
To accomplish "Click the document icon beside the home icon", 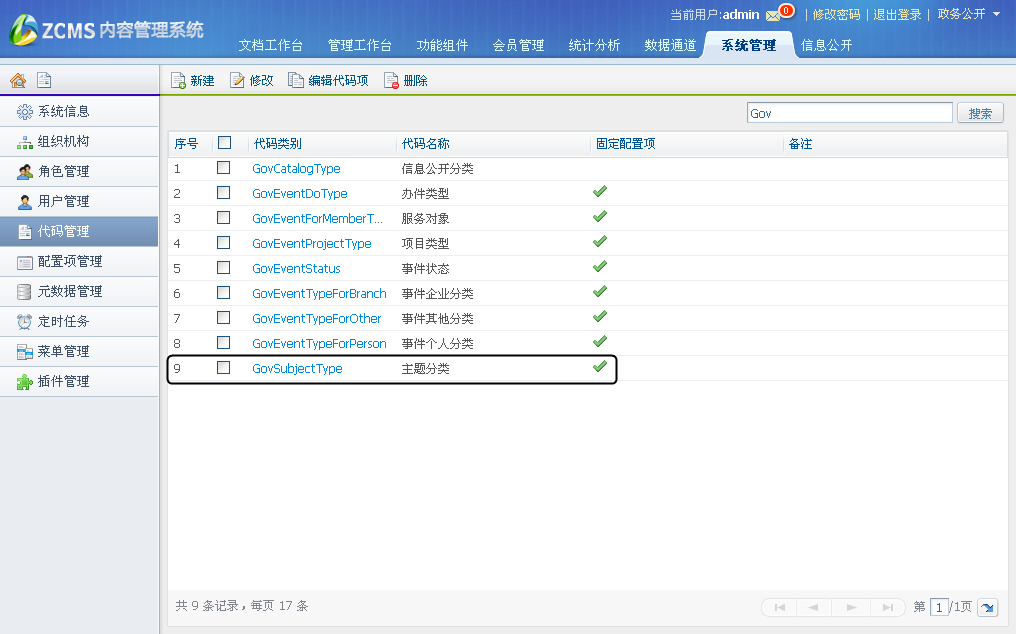I will 44,81.
